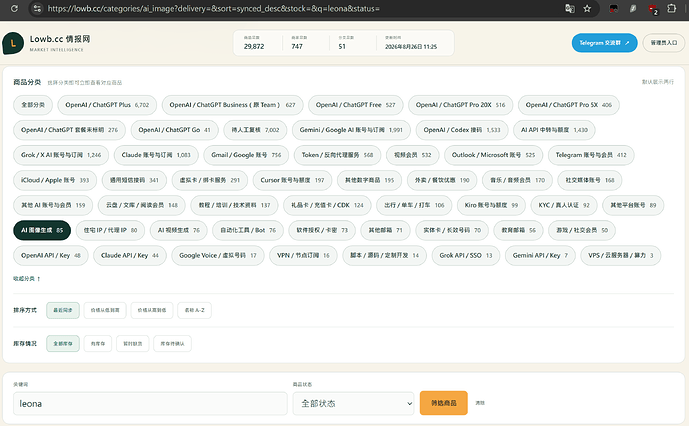Select Kiro 账号与额度 chip

tap(491, 205)
